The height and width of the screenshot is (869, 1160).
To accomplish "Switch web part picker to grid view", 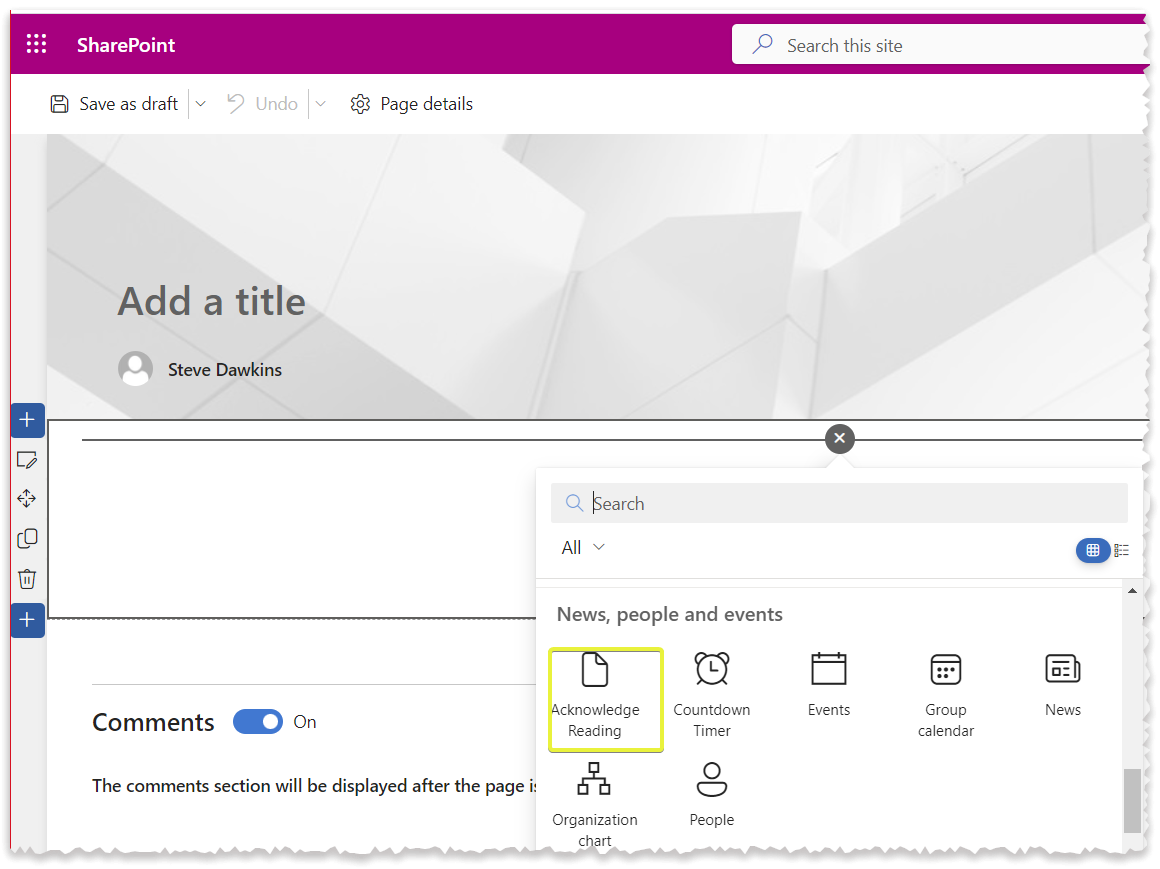I will 1093,550.
